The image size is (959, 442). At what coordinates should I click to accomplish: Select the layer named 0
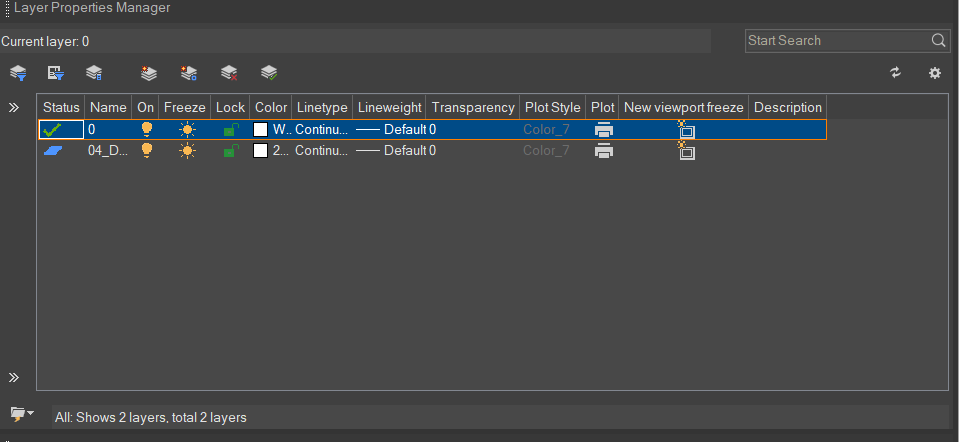pos(92,130)
